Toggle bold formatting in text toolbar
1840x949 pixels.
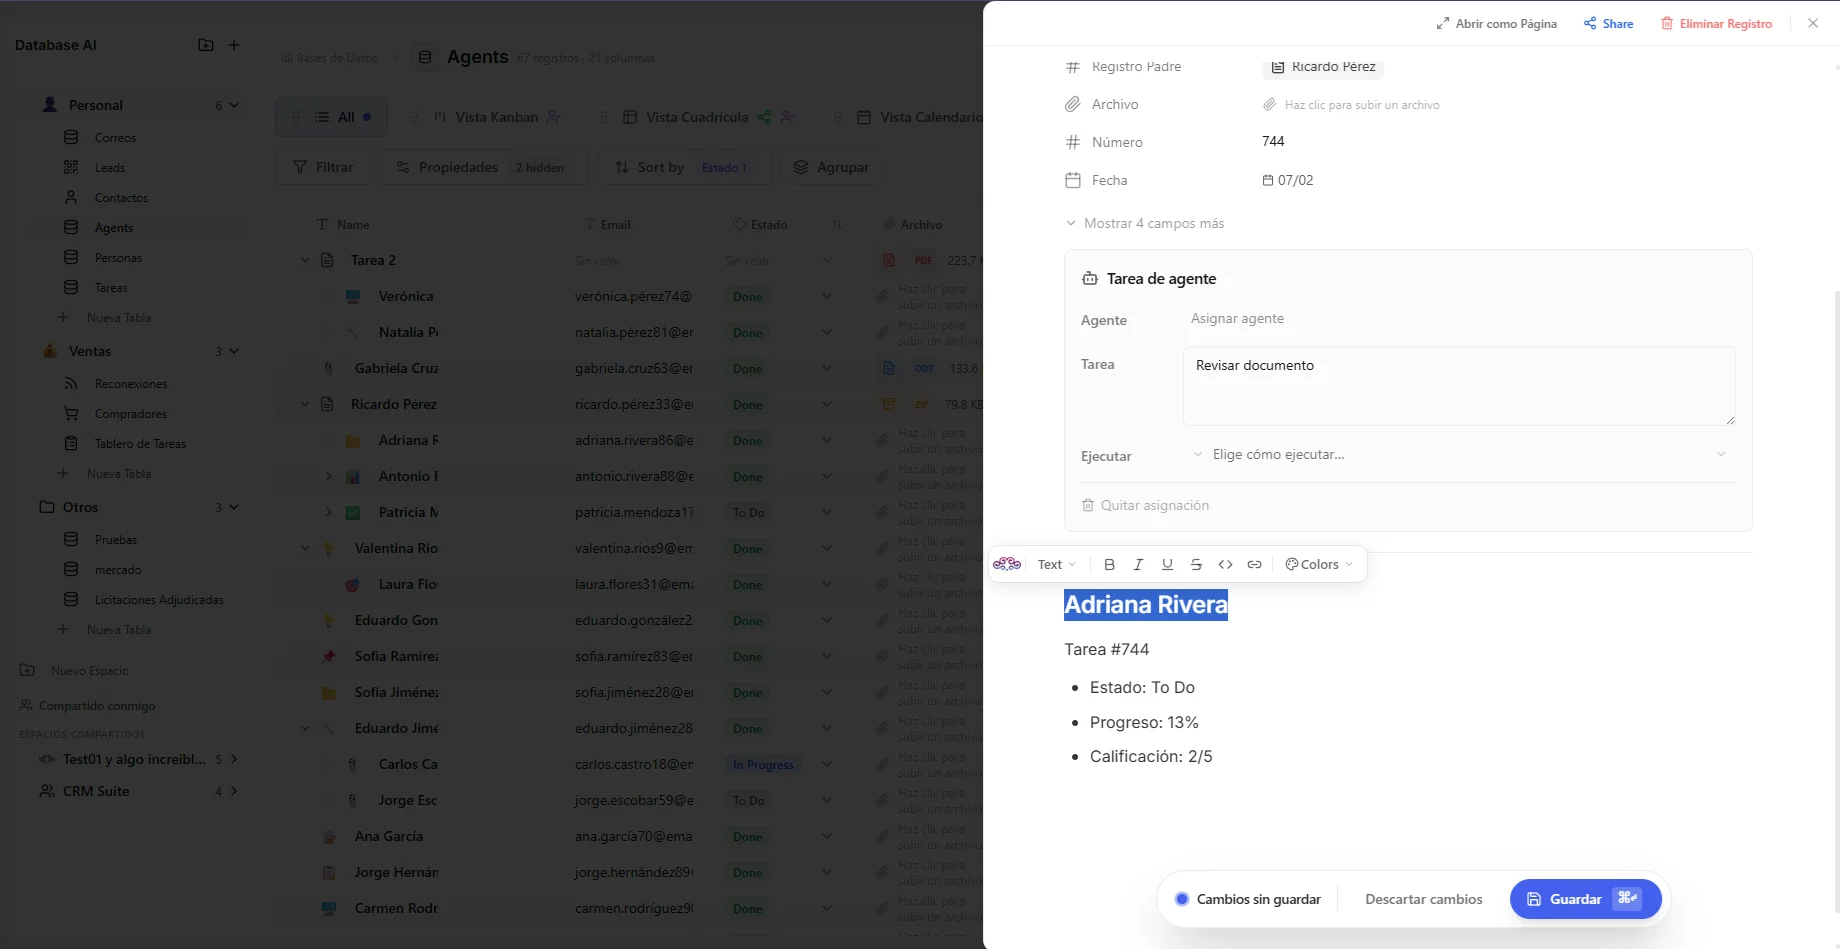pos(1109,565)
